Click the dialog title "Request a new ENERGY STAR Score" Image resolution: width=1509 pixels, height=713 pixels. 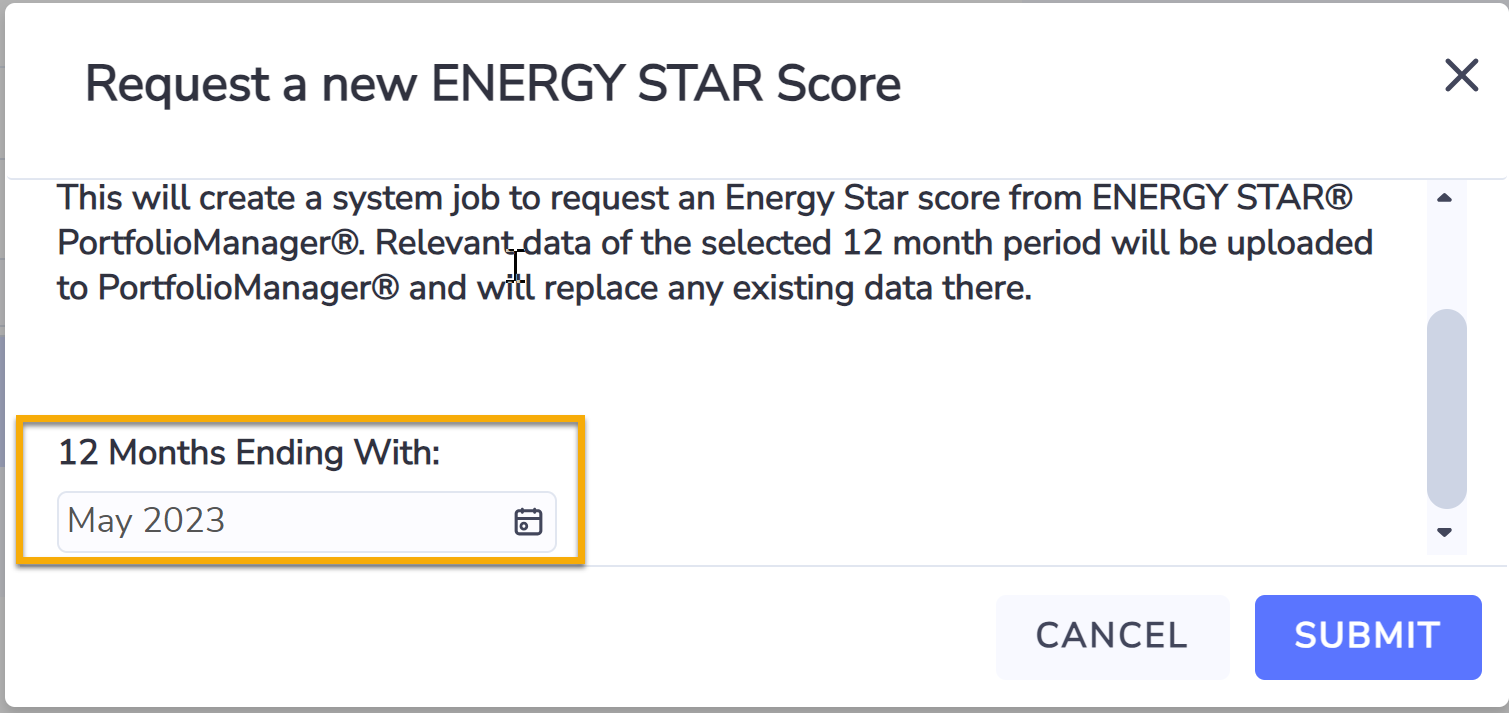493,84
